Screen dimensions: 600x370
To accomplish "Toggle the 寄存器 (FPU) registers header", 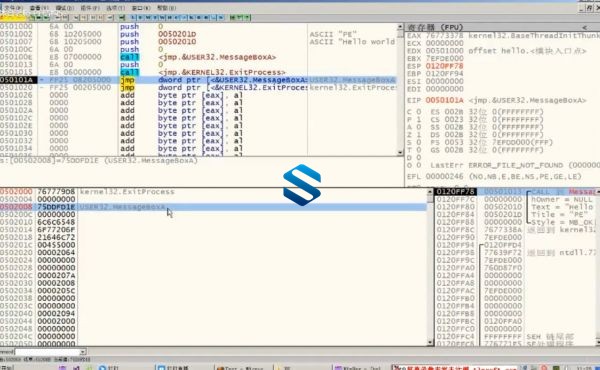I will click(435, 27).
